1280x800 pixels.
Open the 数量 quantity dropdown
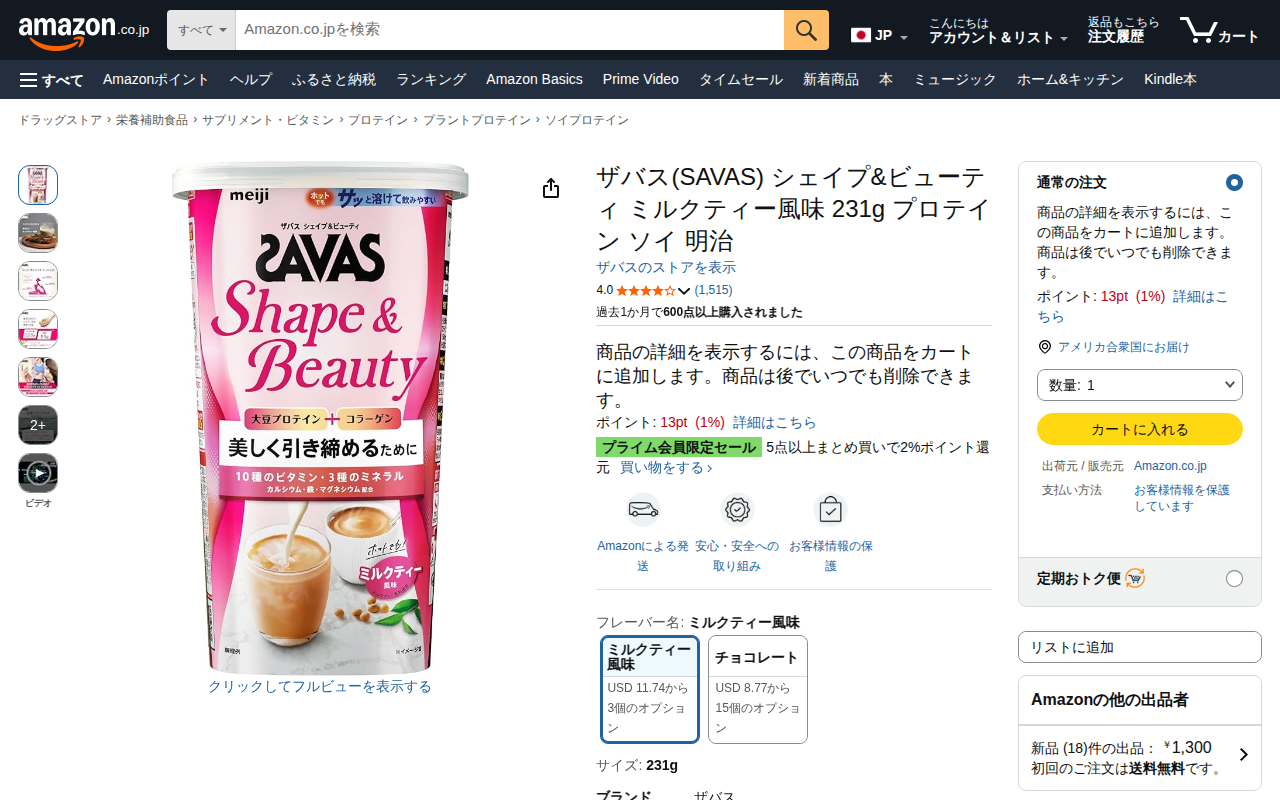pyautogui.click(x=1140, y=385)
